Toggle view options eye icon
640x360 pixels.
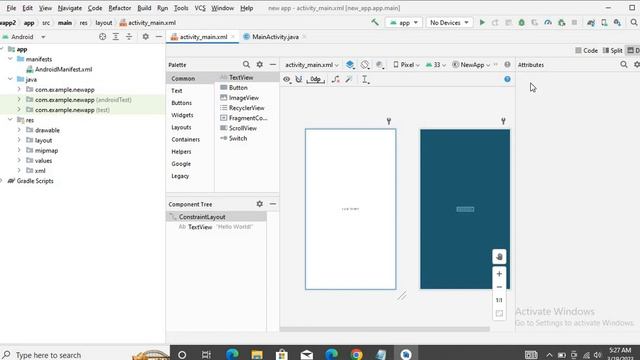(287, 80)
